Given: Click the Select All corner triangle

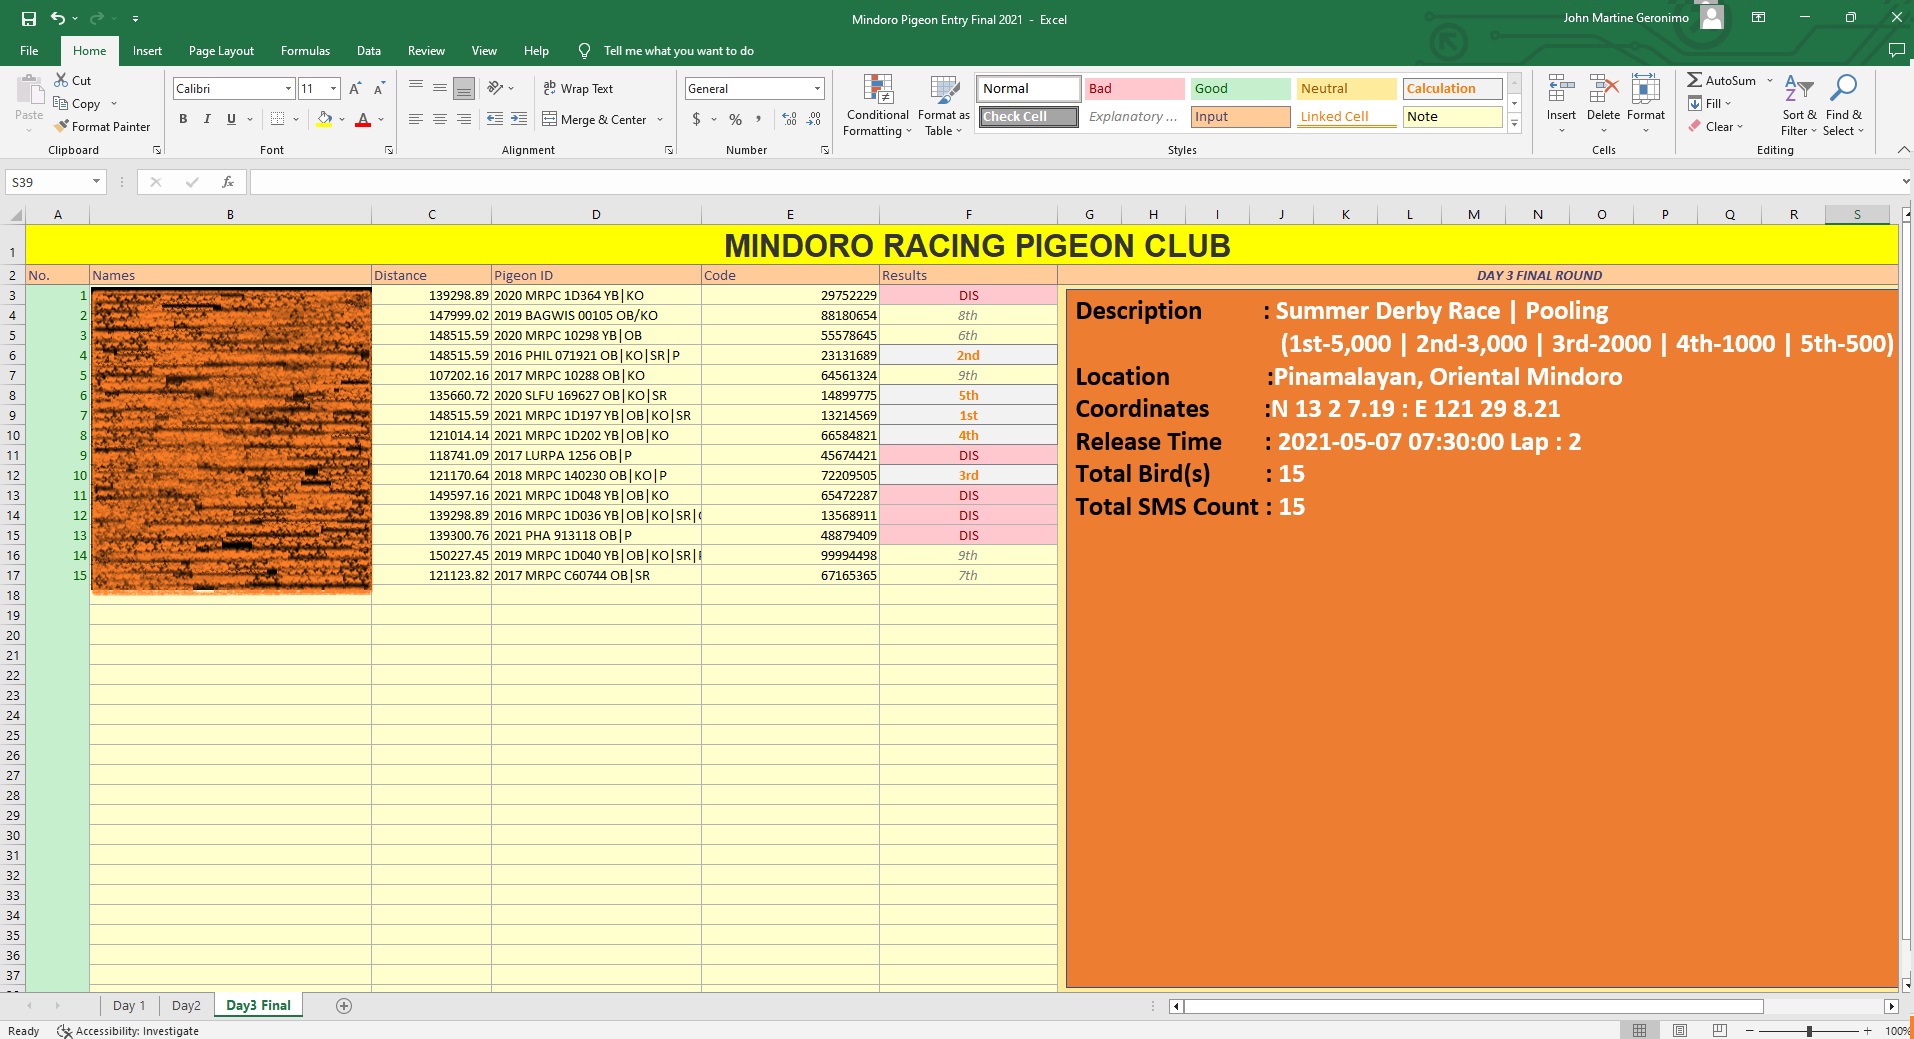Looking at the screenshot, I should pyautogui.click(x=14, y=215).
